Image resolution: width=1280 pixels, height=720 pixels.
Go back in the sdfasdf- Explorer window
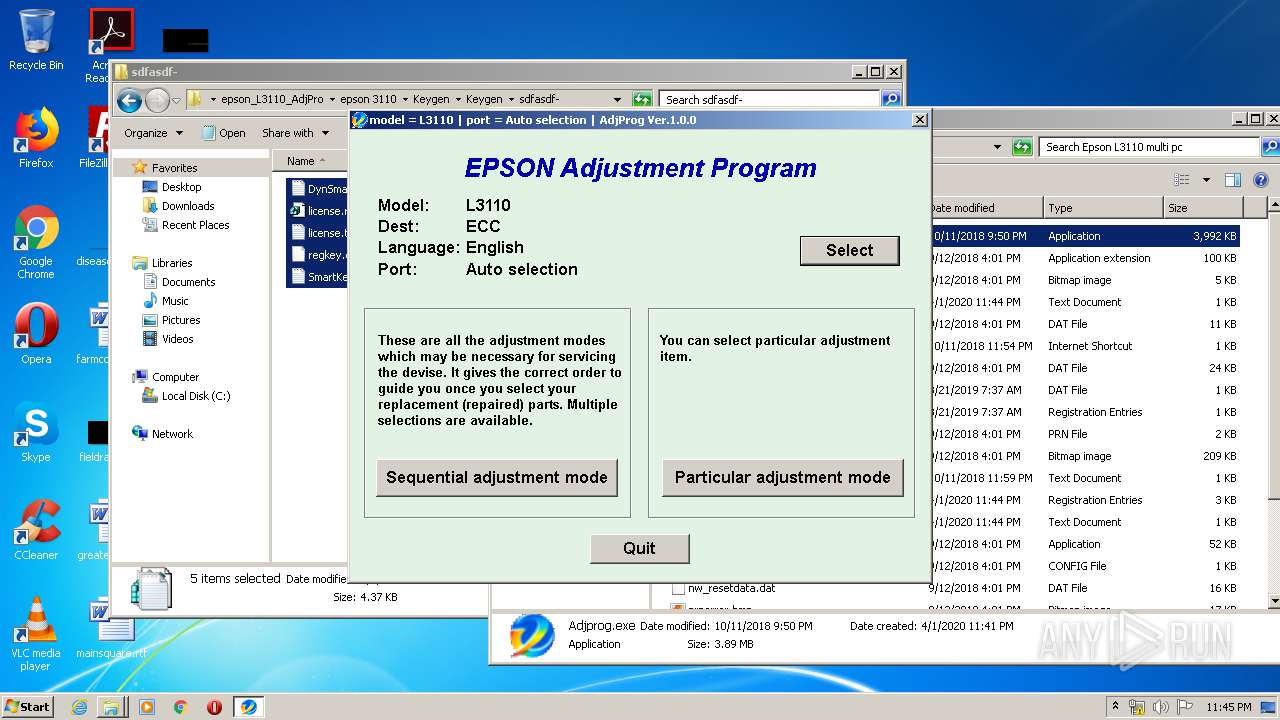coord(129,100)
